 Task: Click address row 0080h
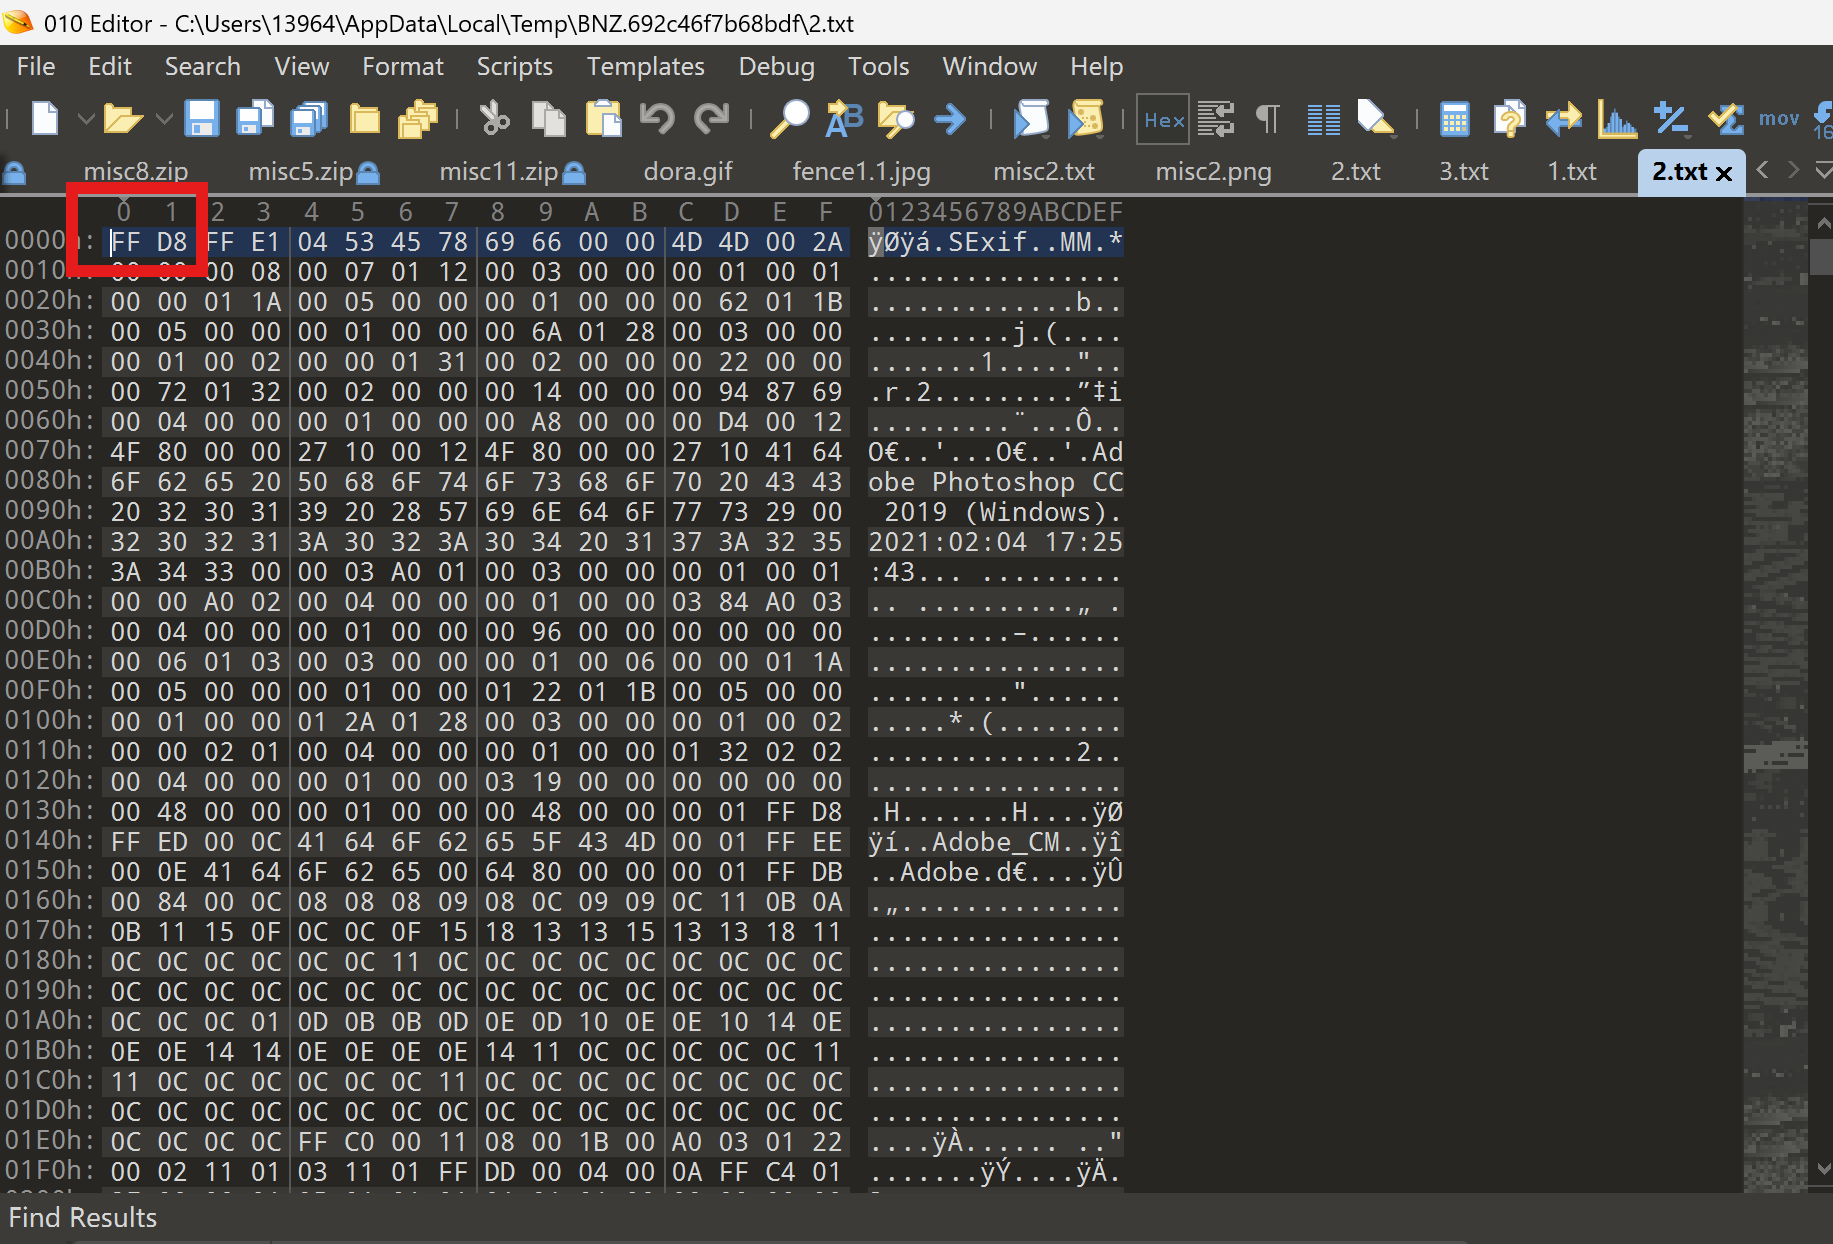(x=49, y=481)
